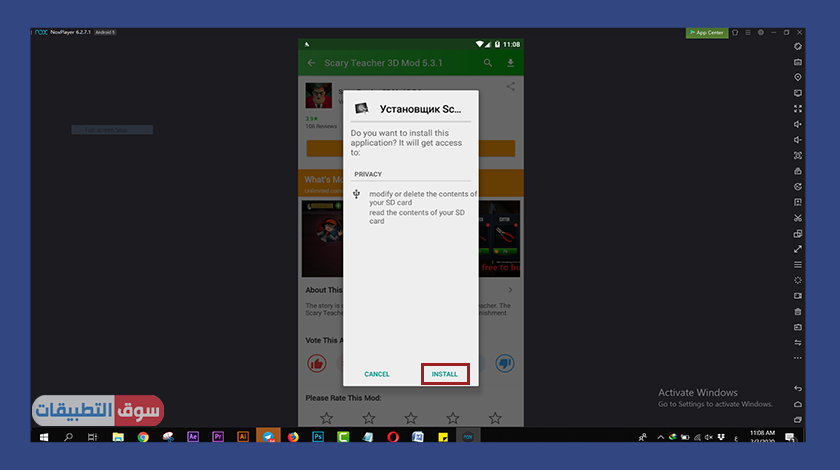
Task: Click the installer app icon in dialog title
Action: [362, 108]
